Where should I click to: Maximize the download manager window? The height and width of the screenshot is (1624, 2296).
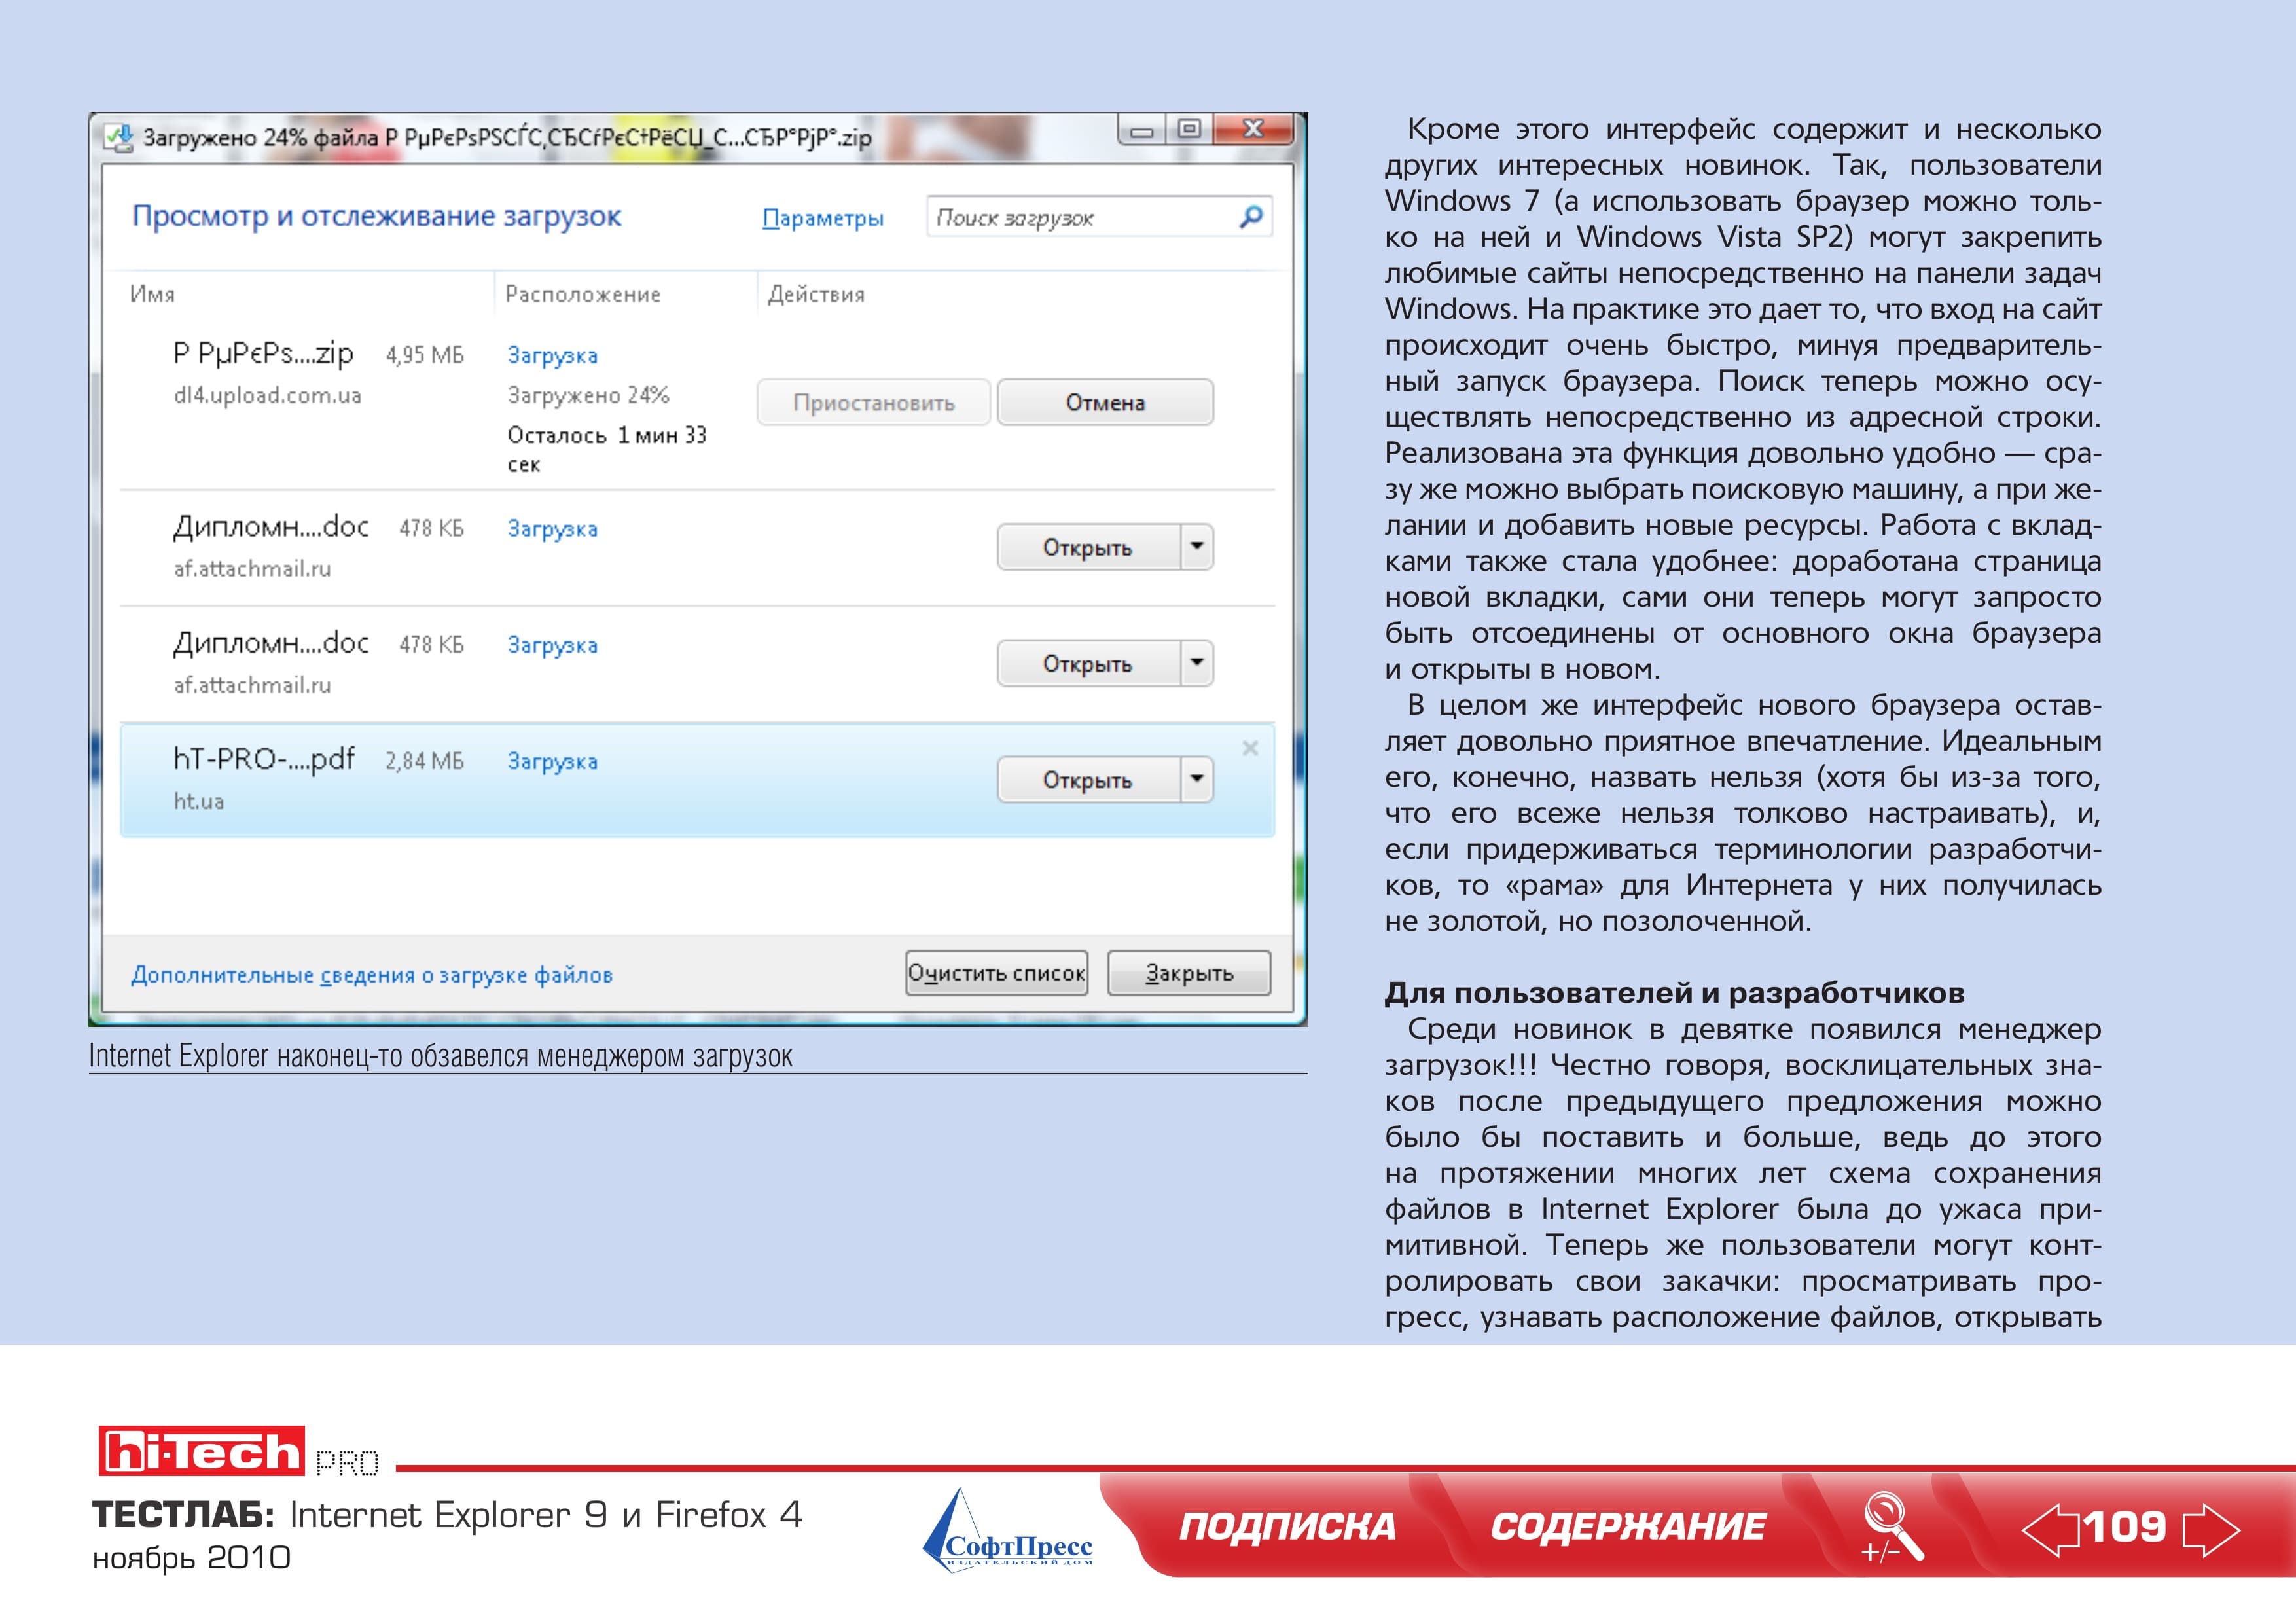click(1189, 129)
